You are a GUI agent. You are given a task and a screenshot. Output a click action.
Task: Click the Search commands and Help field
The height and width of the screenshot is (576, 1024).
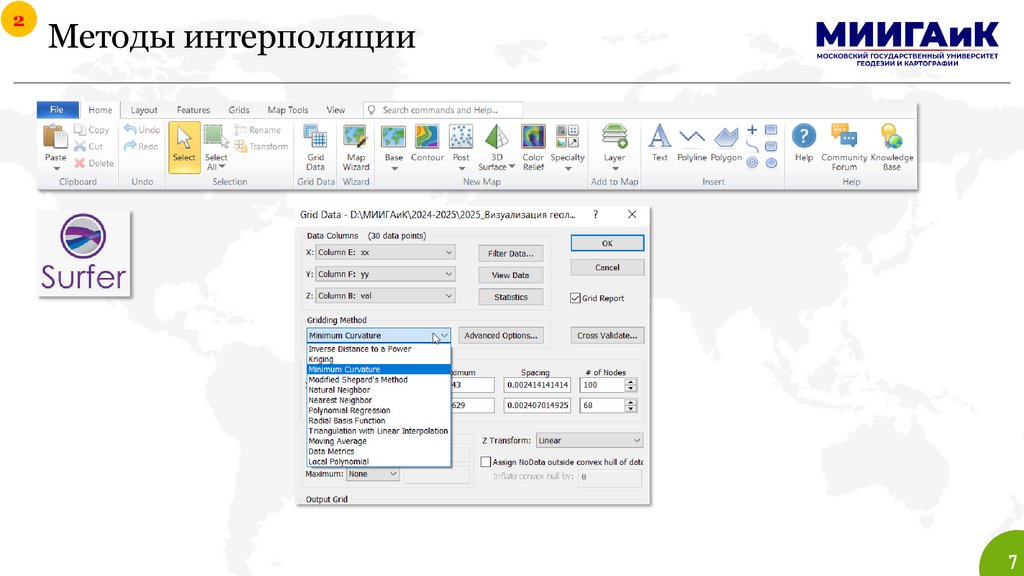coord(443,110)
